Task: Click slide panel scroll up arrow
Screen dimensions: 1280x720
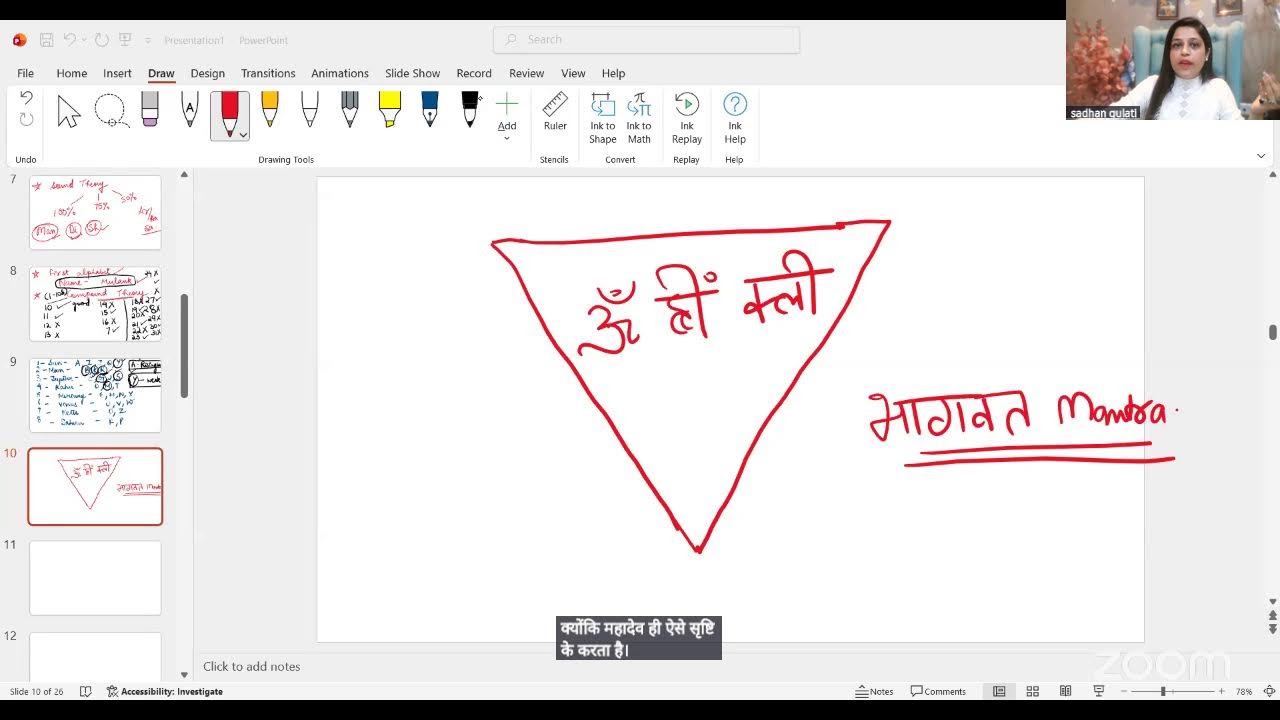Action: pyautogui.click(x=184, y=175)
